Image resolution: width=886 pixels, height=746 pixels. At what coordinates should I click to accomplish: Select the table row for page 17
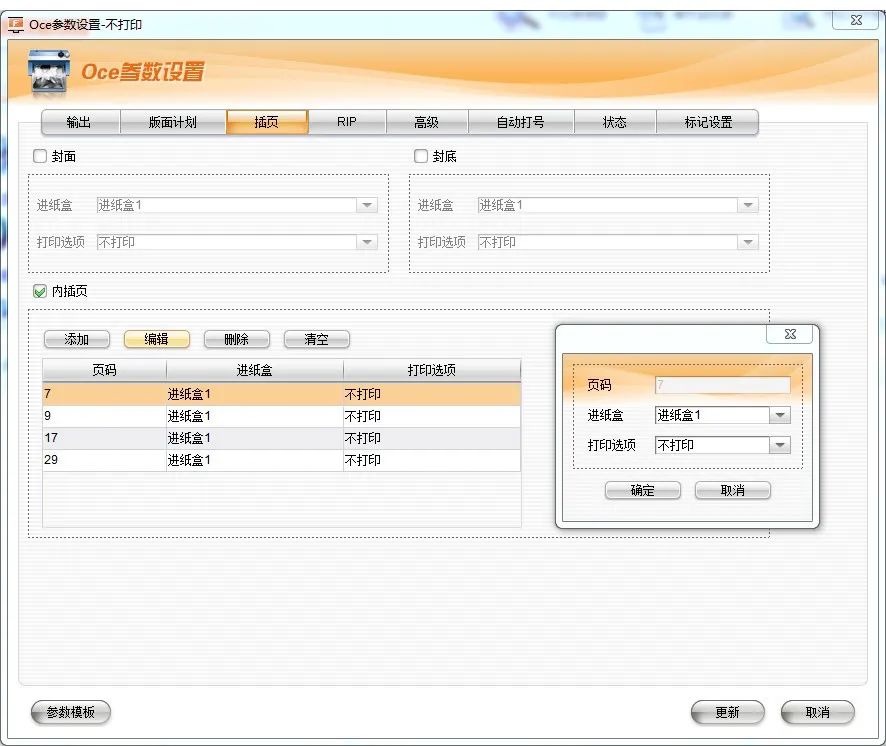click(281, 438)
